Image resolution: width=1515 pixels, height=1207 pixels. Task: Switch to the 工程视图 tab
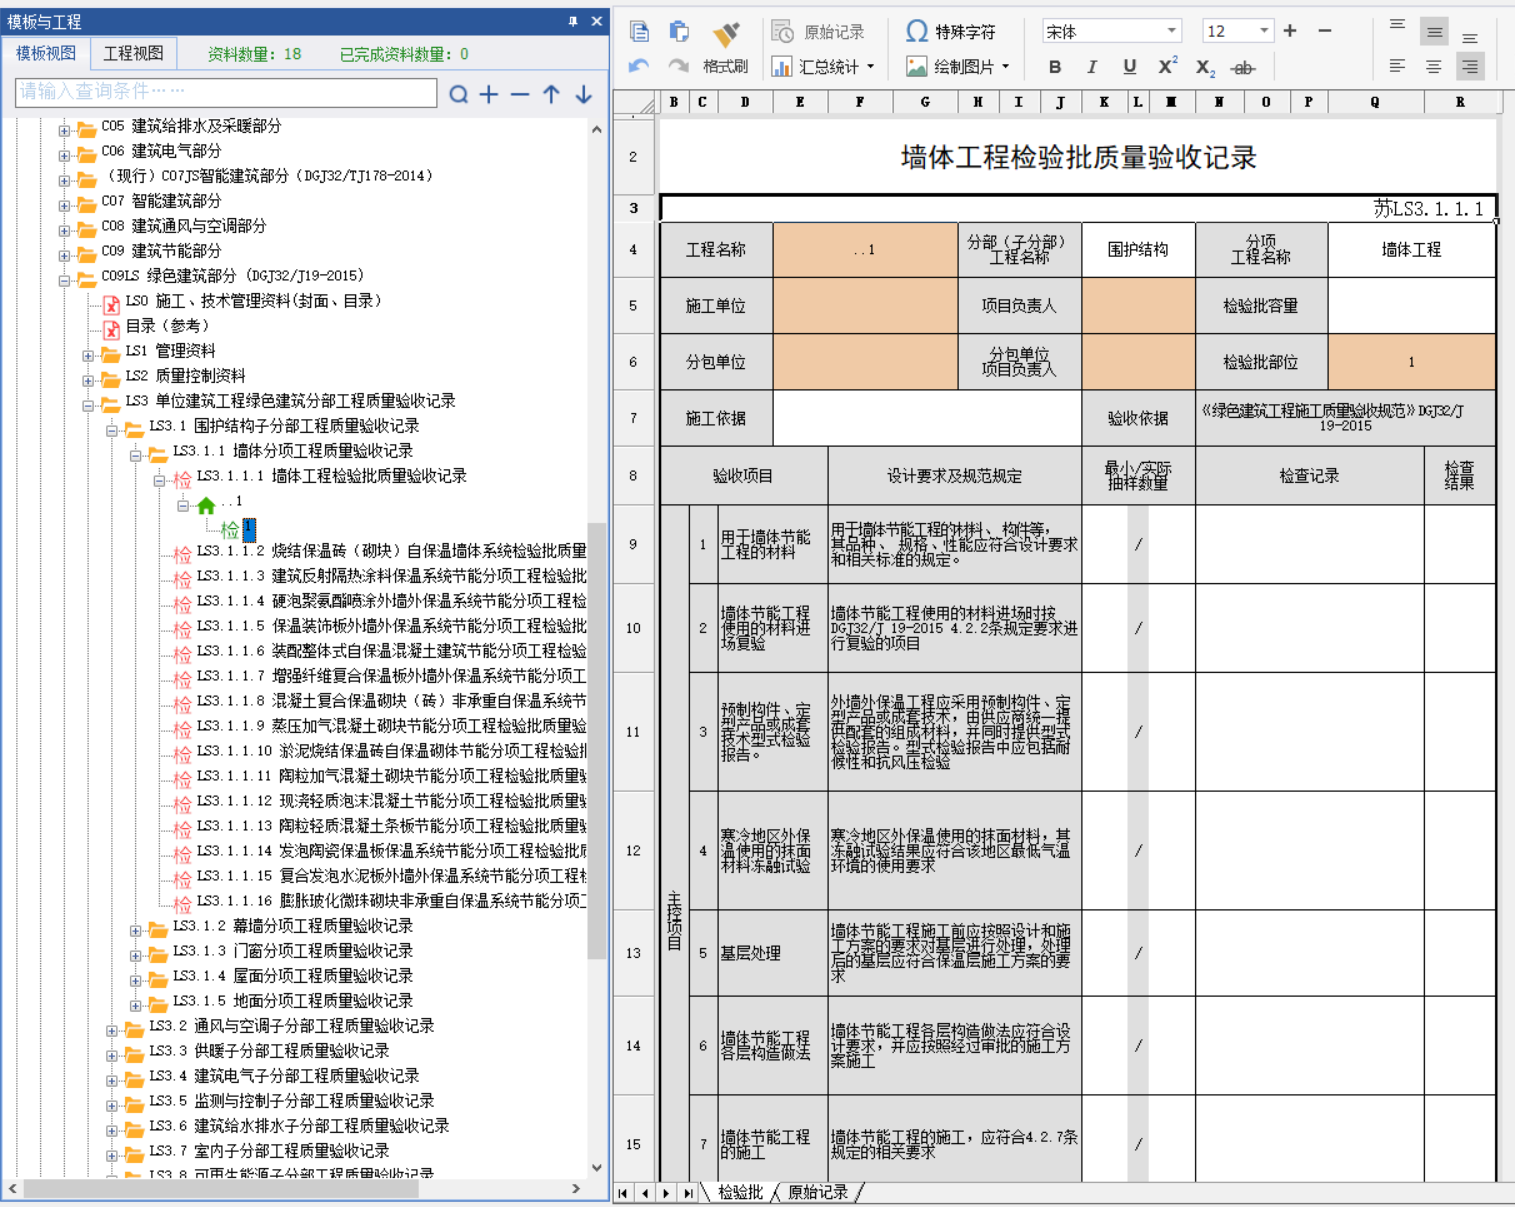click(133, 53)
